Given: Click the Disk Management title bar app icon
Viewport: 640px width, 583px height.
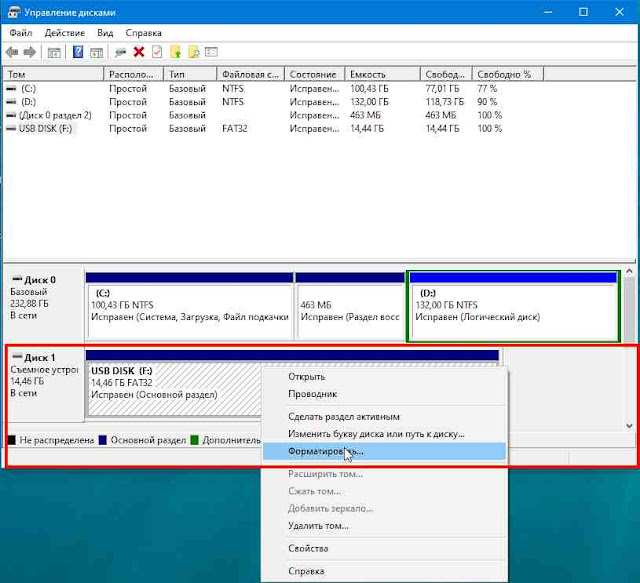Looking at the screenshot, I should pos(14,12).
